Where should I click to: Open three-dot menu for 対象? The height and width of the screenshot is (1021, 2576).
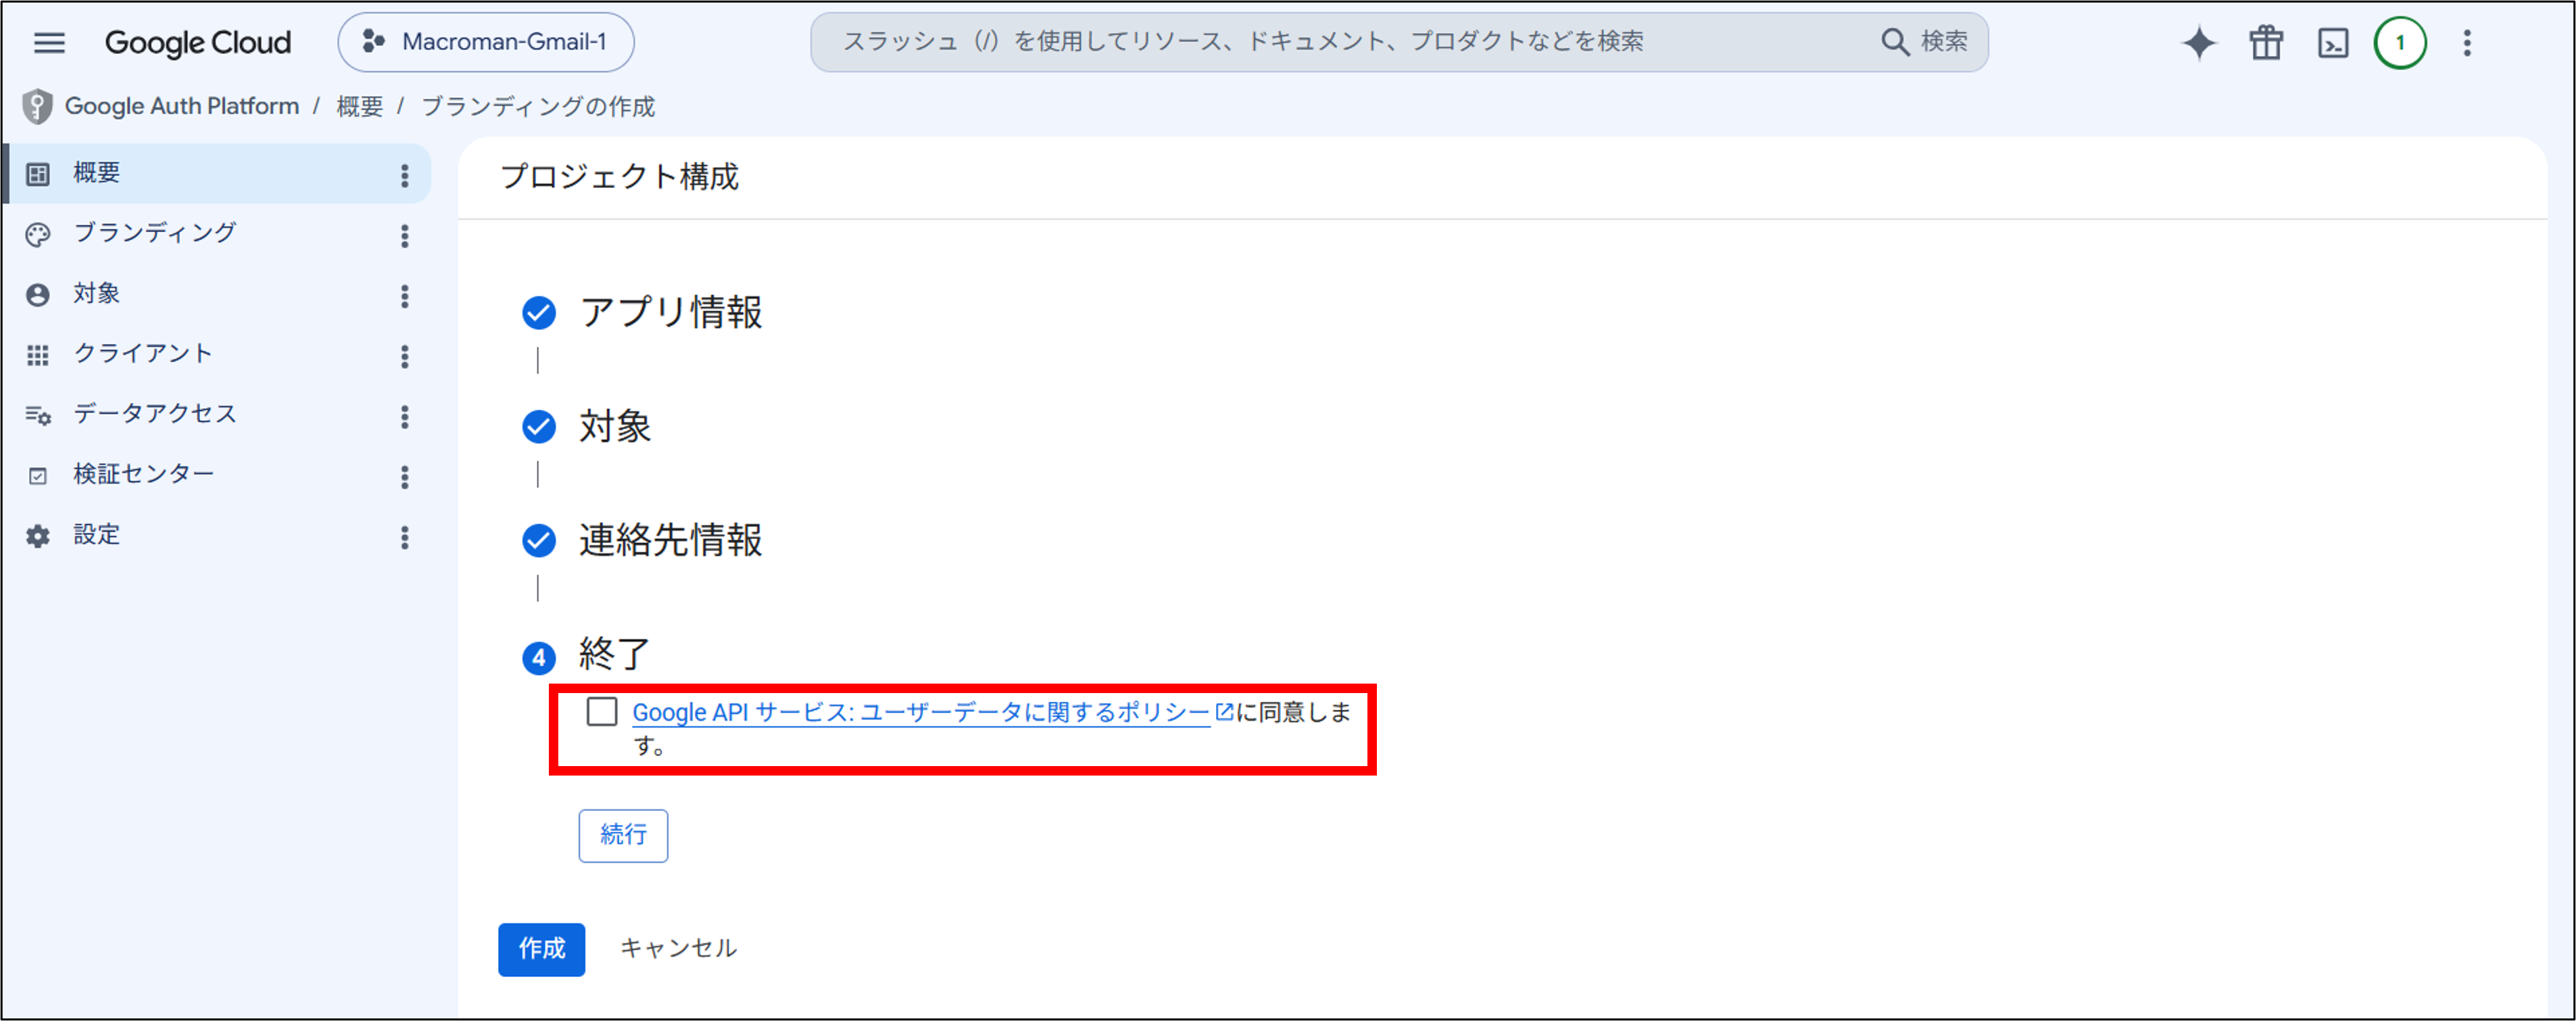[405, 296]
